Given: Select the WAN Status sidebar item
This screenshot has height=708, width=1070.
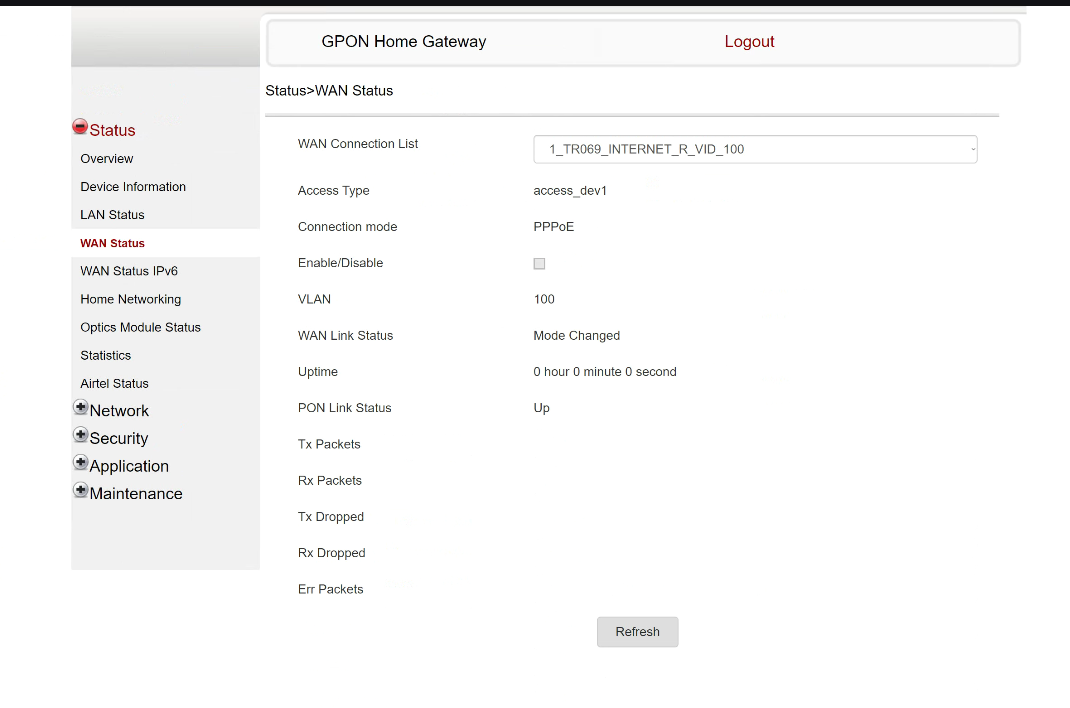Looking at the screenshot, I should [112, 243].
